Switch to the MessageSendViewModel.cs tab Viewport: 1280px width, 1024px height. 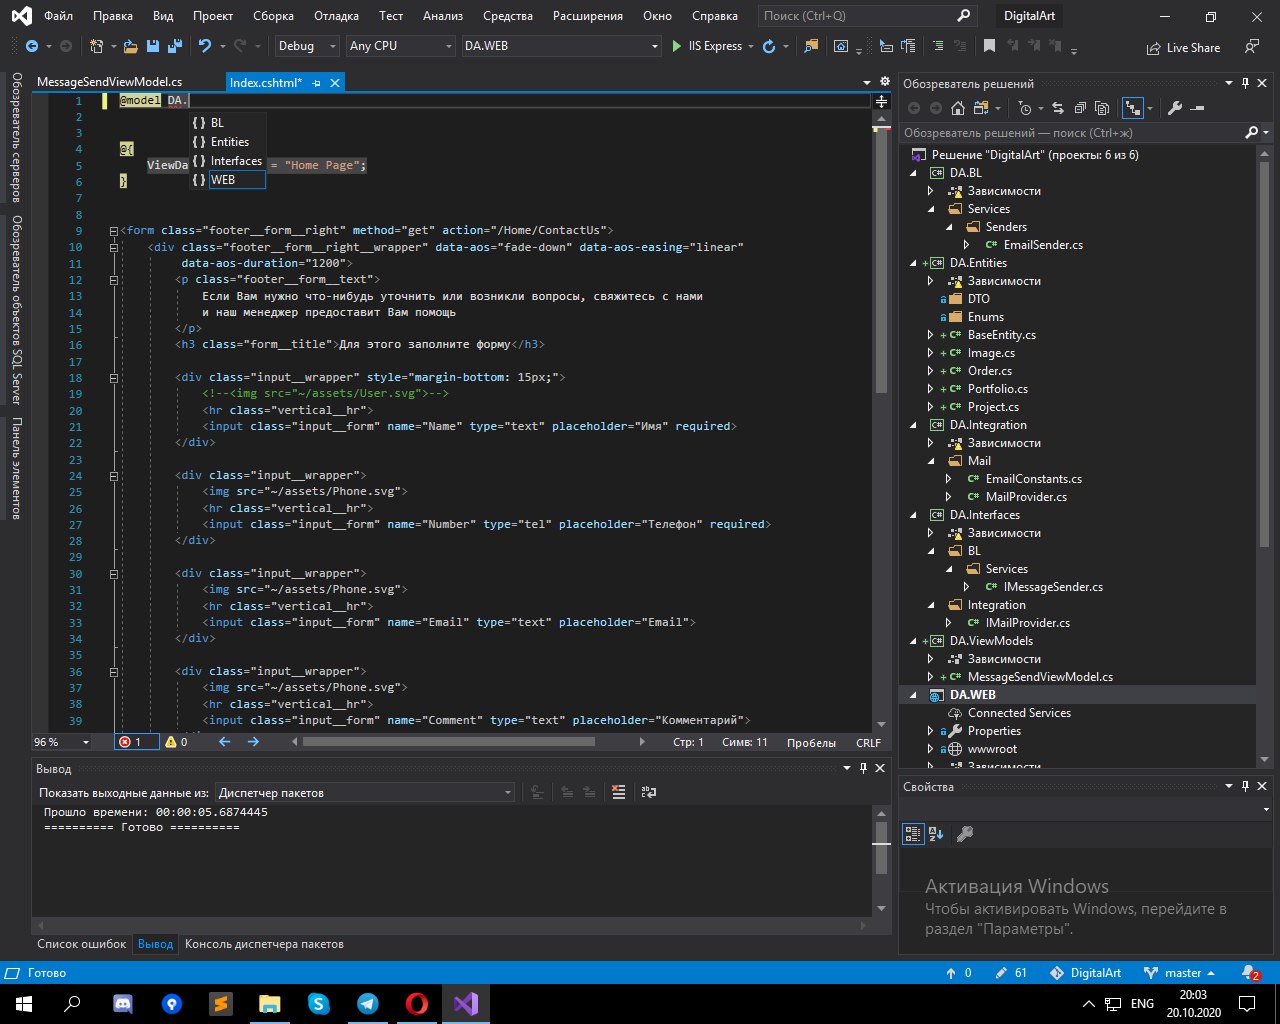coord(109,83)
